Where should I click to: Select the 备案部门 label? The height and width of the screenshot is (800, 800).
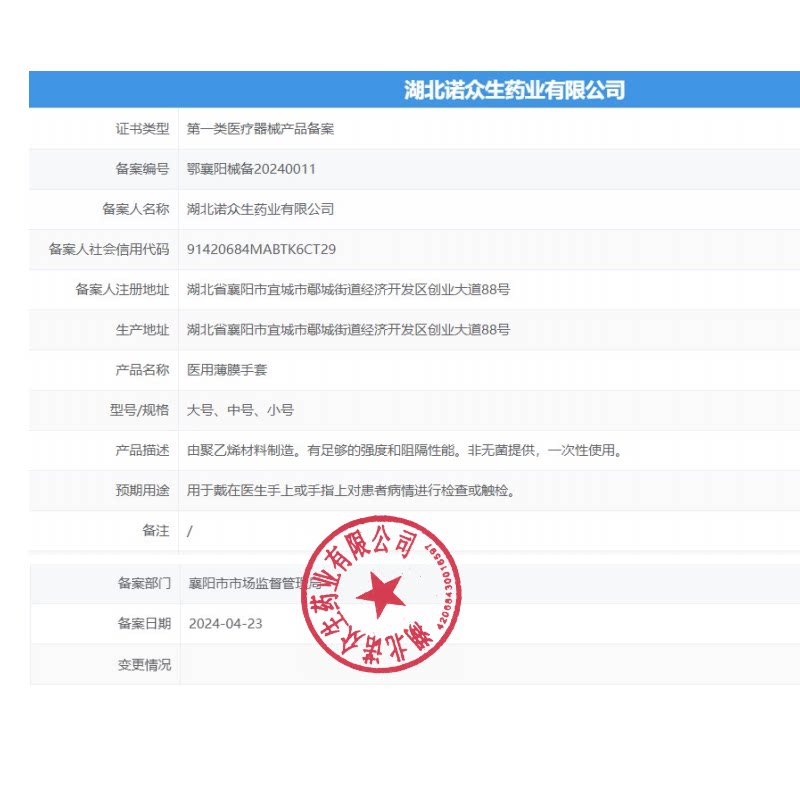144,583
